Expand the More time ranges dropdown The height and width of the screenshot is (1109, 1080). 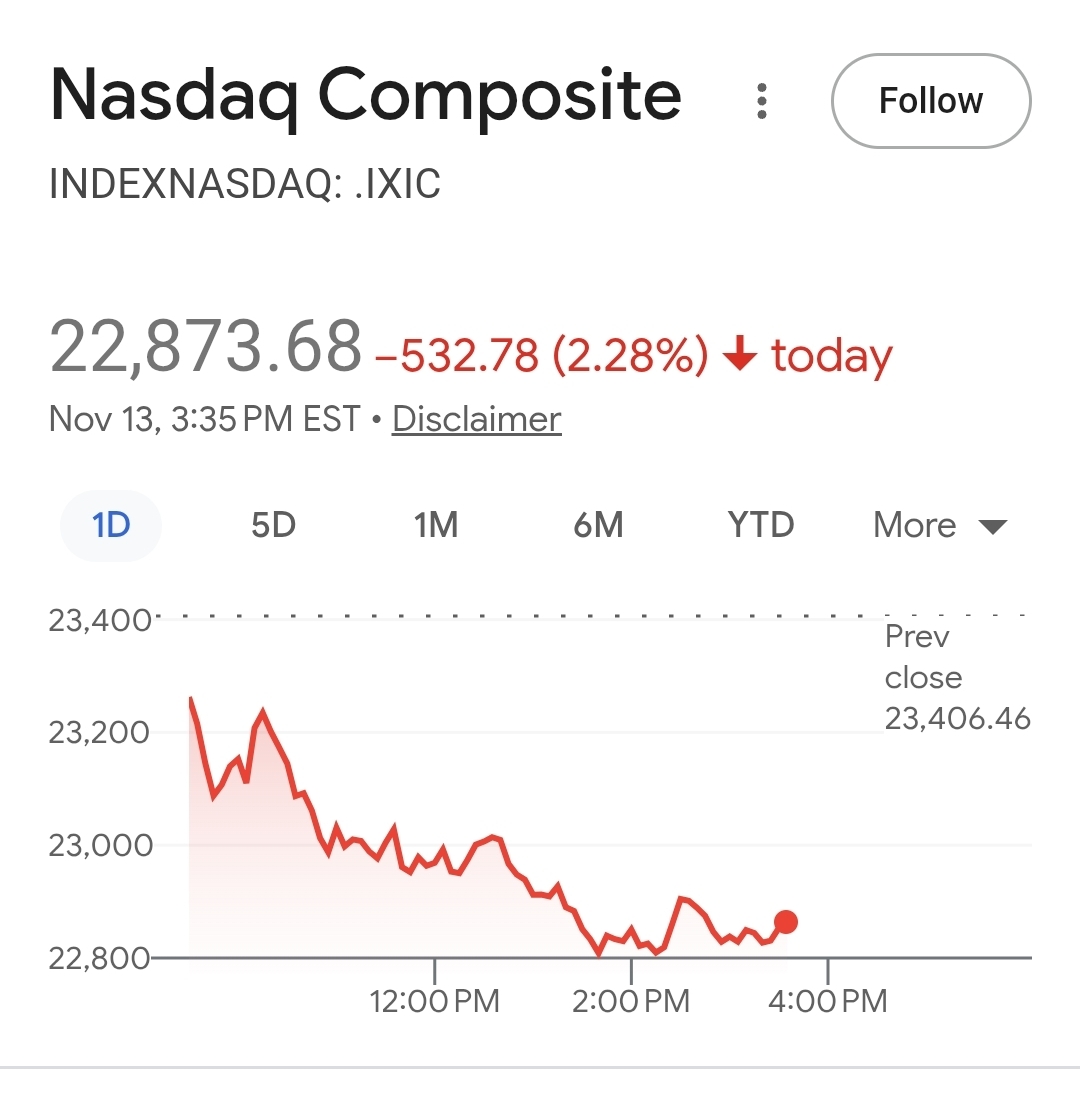[x=915, y=525]
